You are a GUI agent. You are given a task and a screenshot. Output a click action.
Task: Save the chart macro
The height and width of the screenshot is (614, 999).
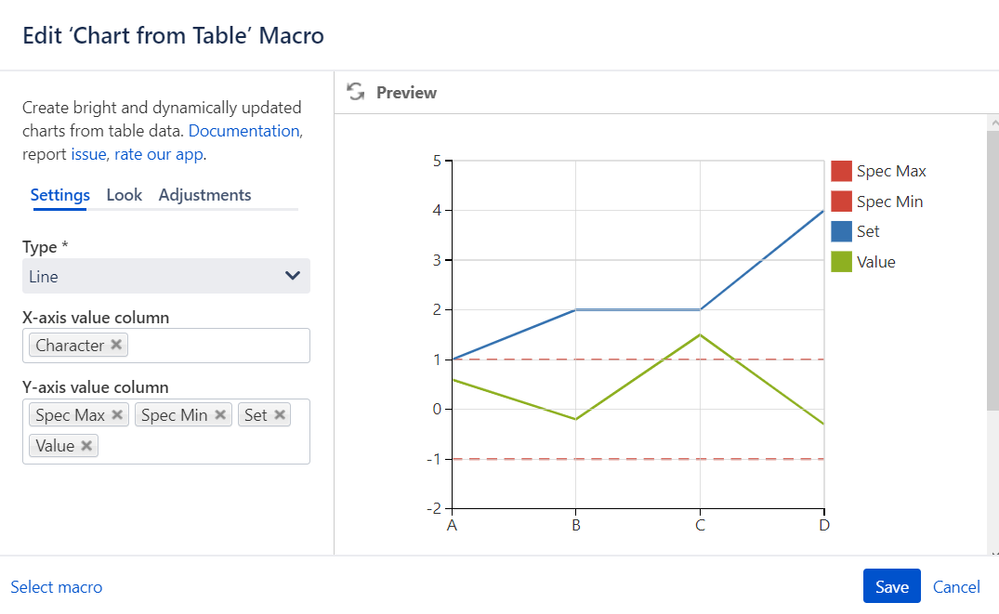coord(891,587)
